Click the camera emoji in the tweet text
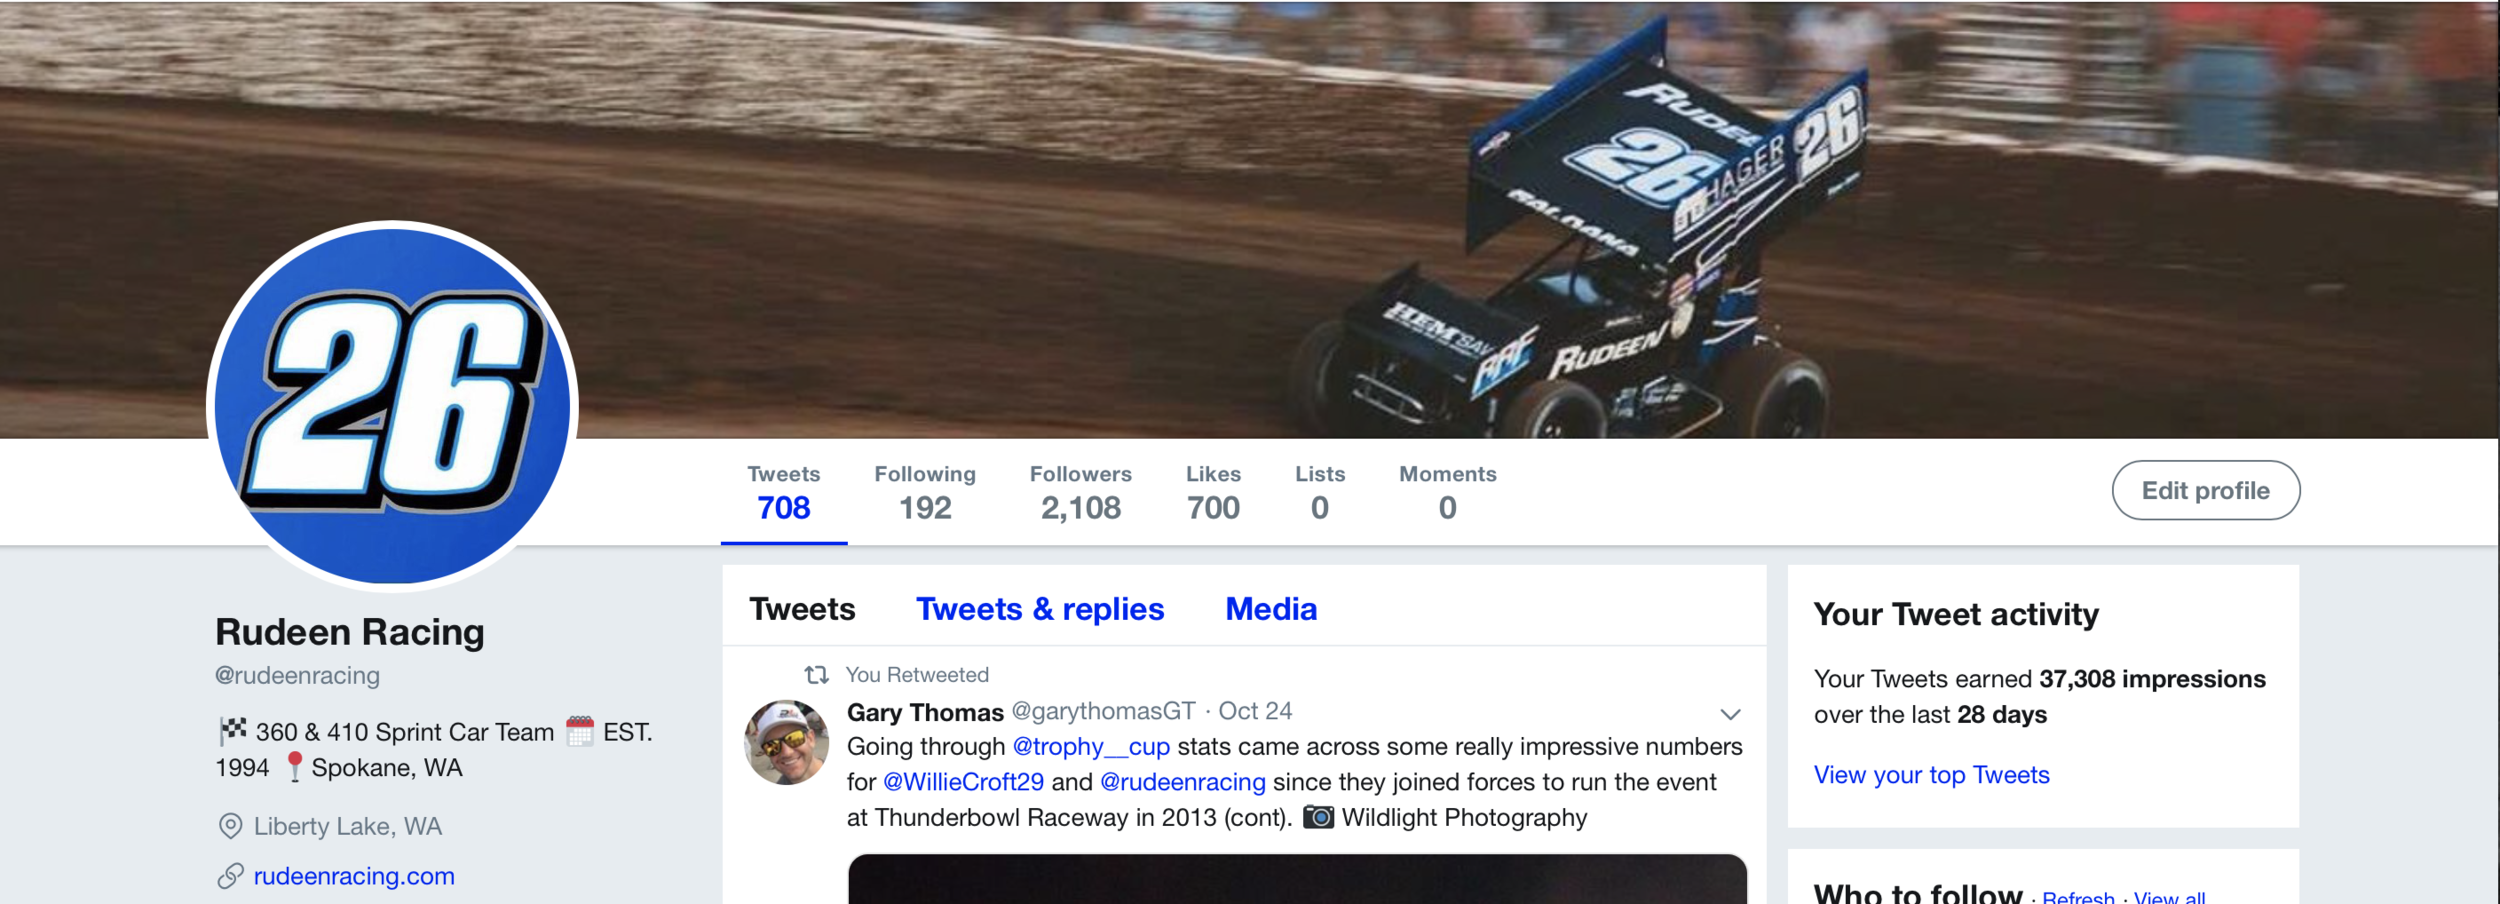Viewport: 2500px width, 904px height. [1318, 817]
